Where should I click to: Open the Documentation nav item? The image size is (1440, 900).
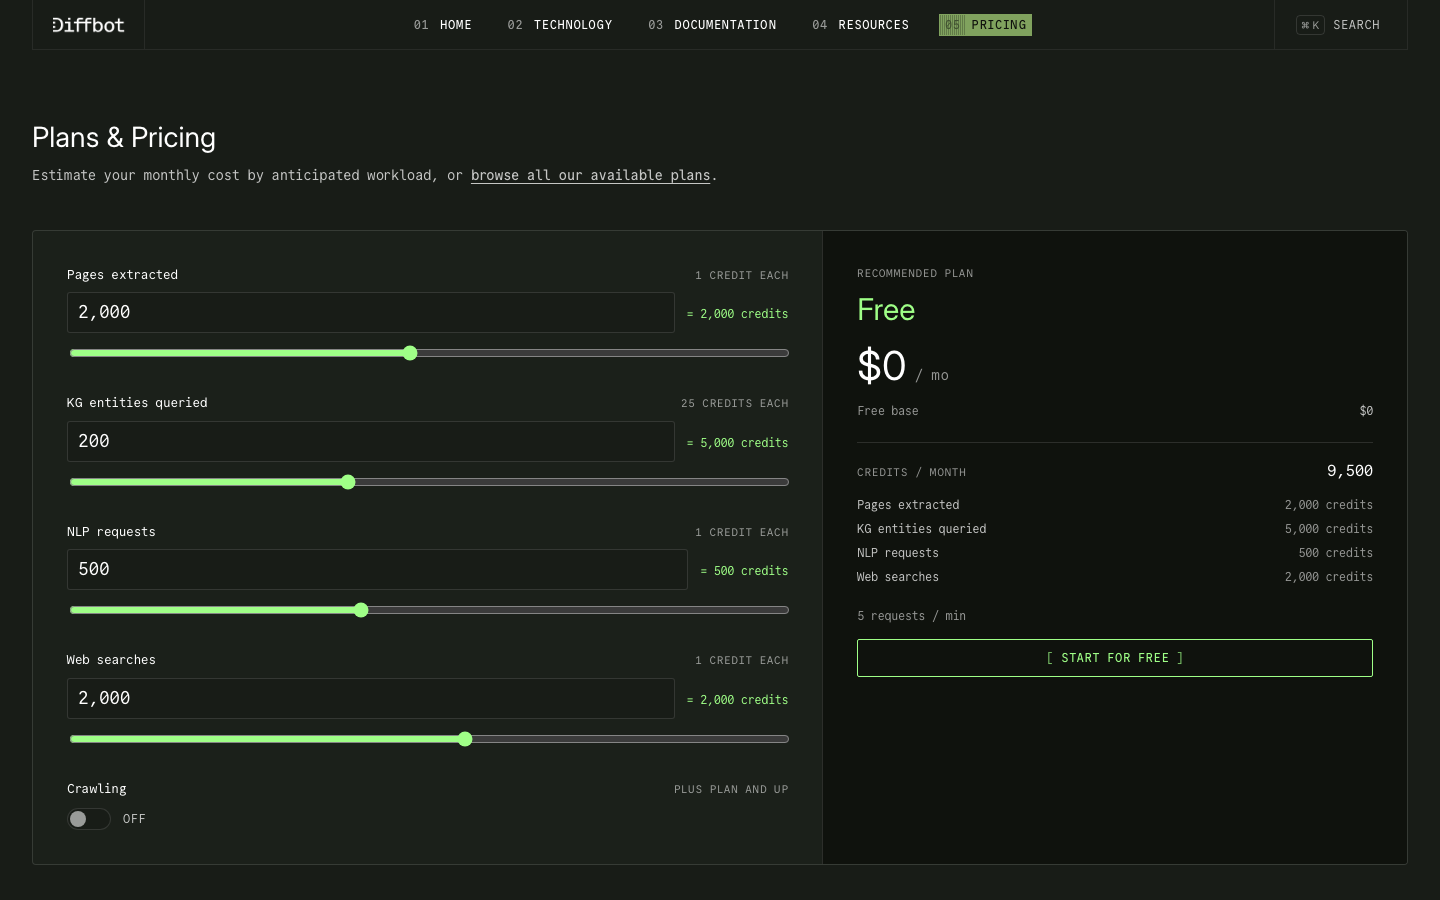pyautogui.click(x=712, y=25)
